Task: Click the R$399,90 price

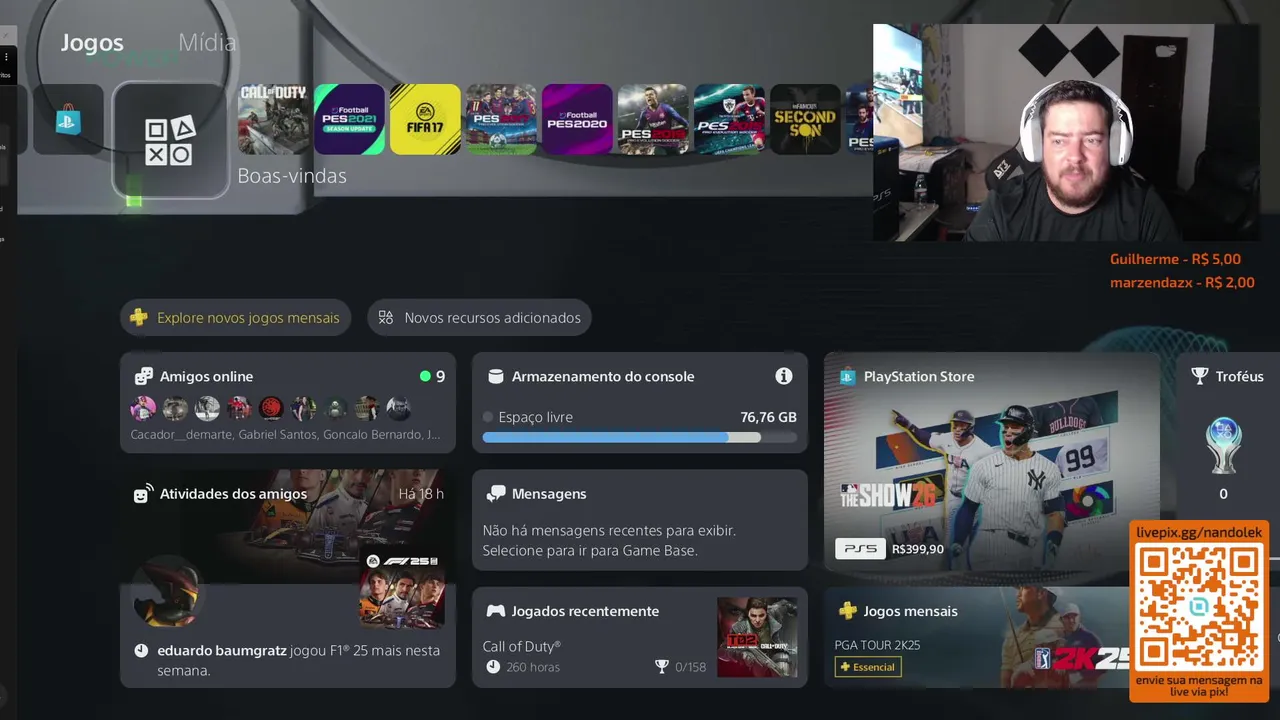Action: pos(917,549)
